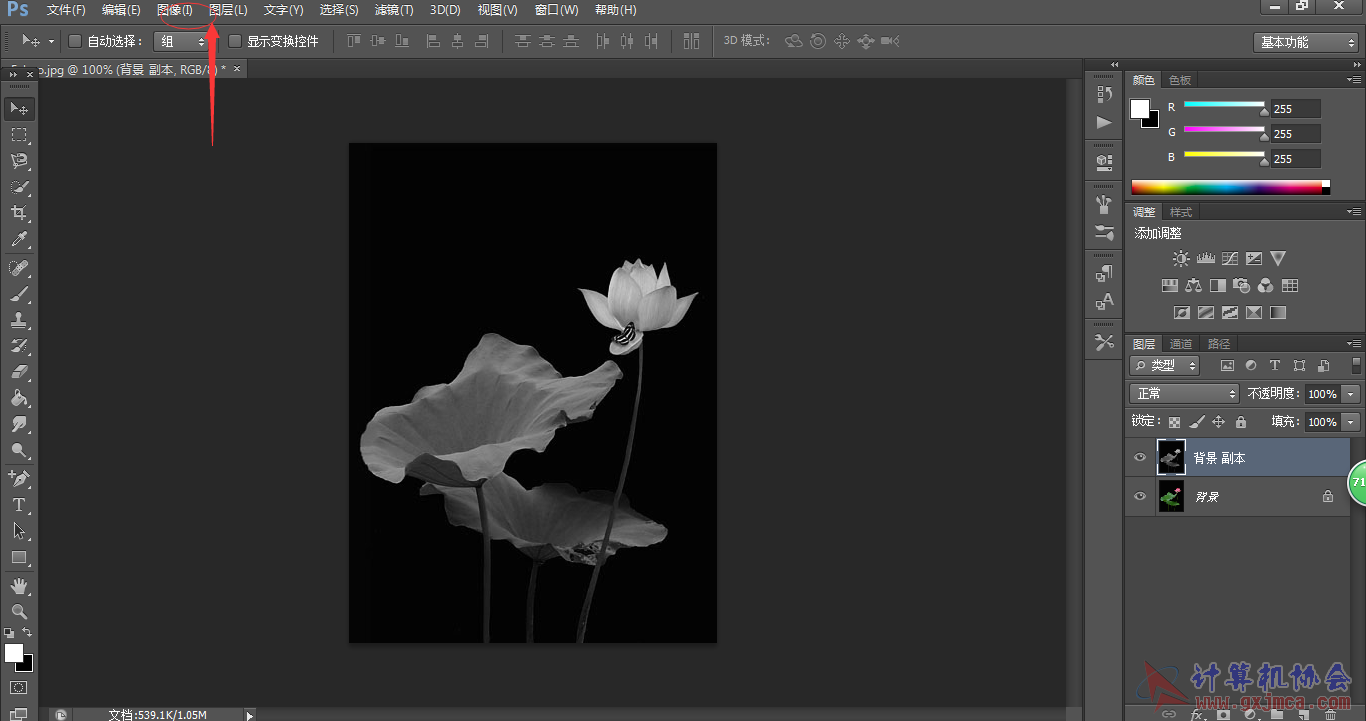
Task: Click the R value input field
Action: (1295, 109)
